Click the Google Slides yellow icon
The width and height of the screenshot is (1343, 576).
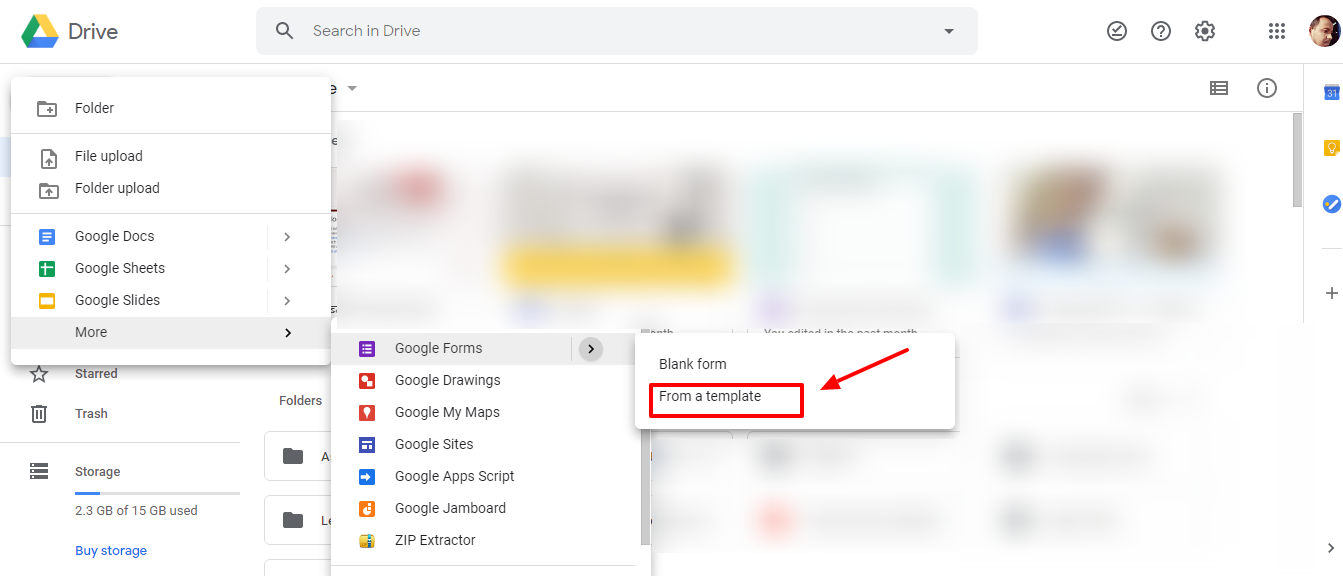(47, 301)
